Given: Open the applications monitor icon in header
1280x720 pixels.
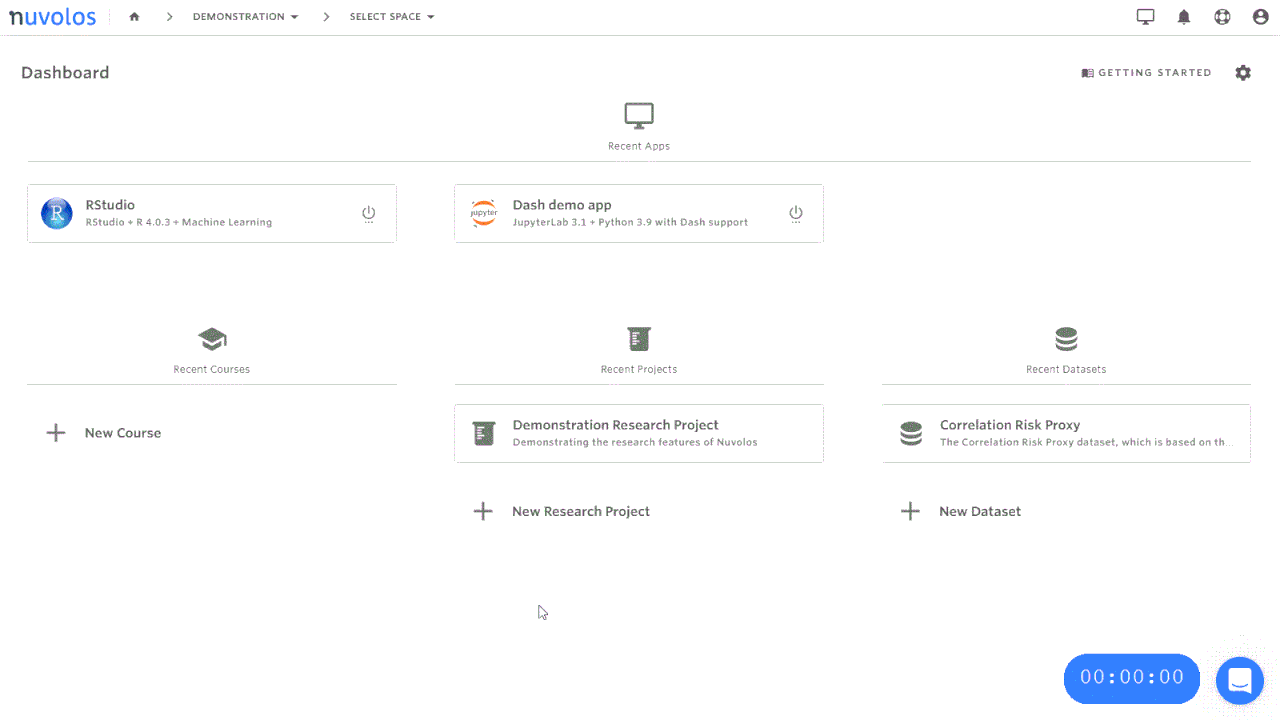Looking at the screenshot, I should [1146, 17].
